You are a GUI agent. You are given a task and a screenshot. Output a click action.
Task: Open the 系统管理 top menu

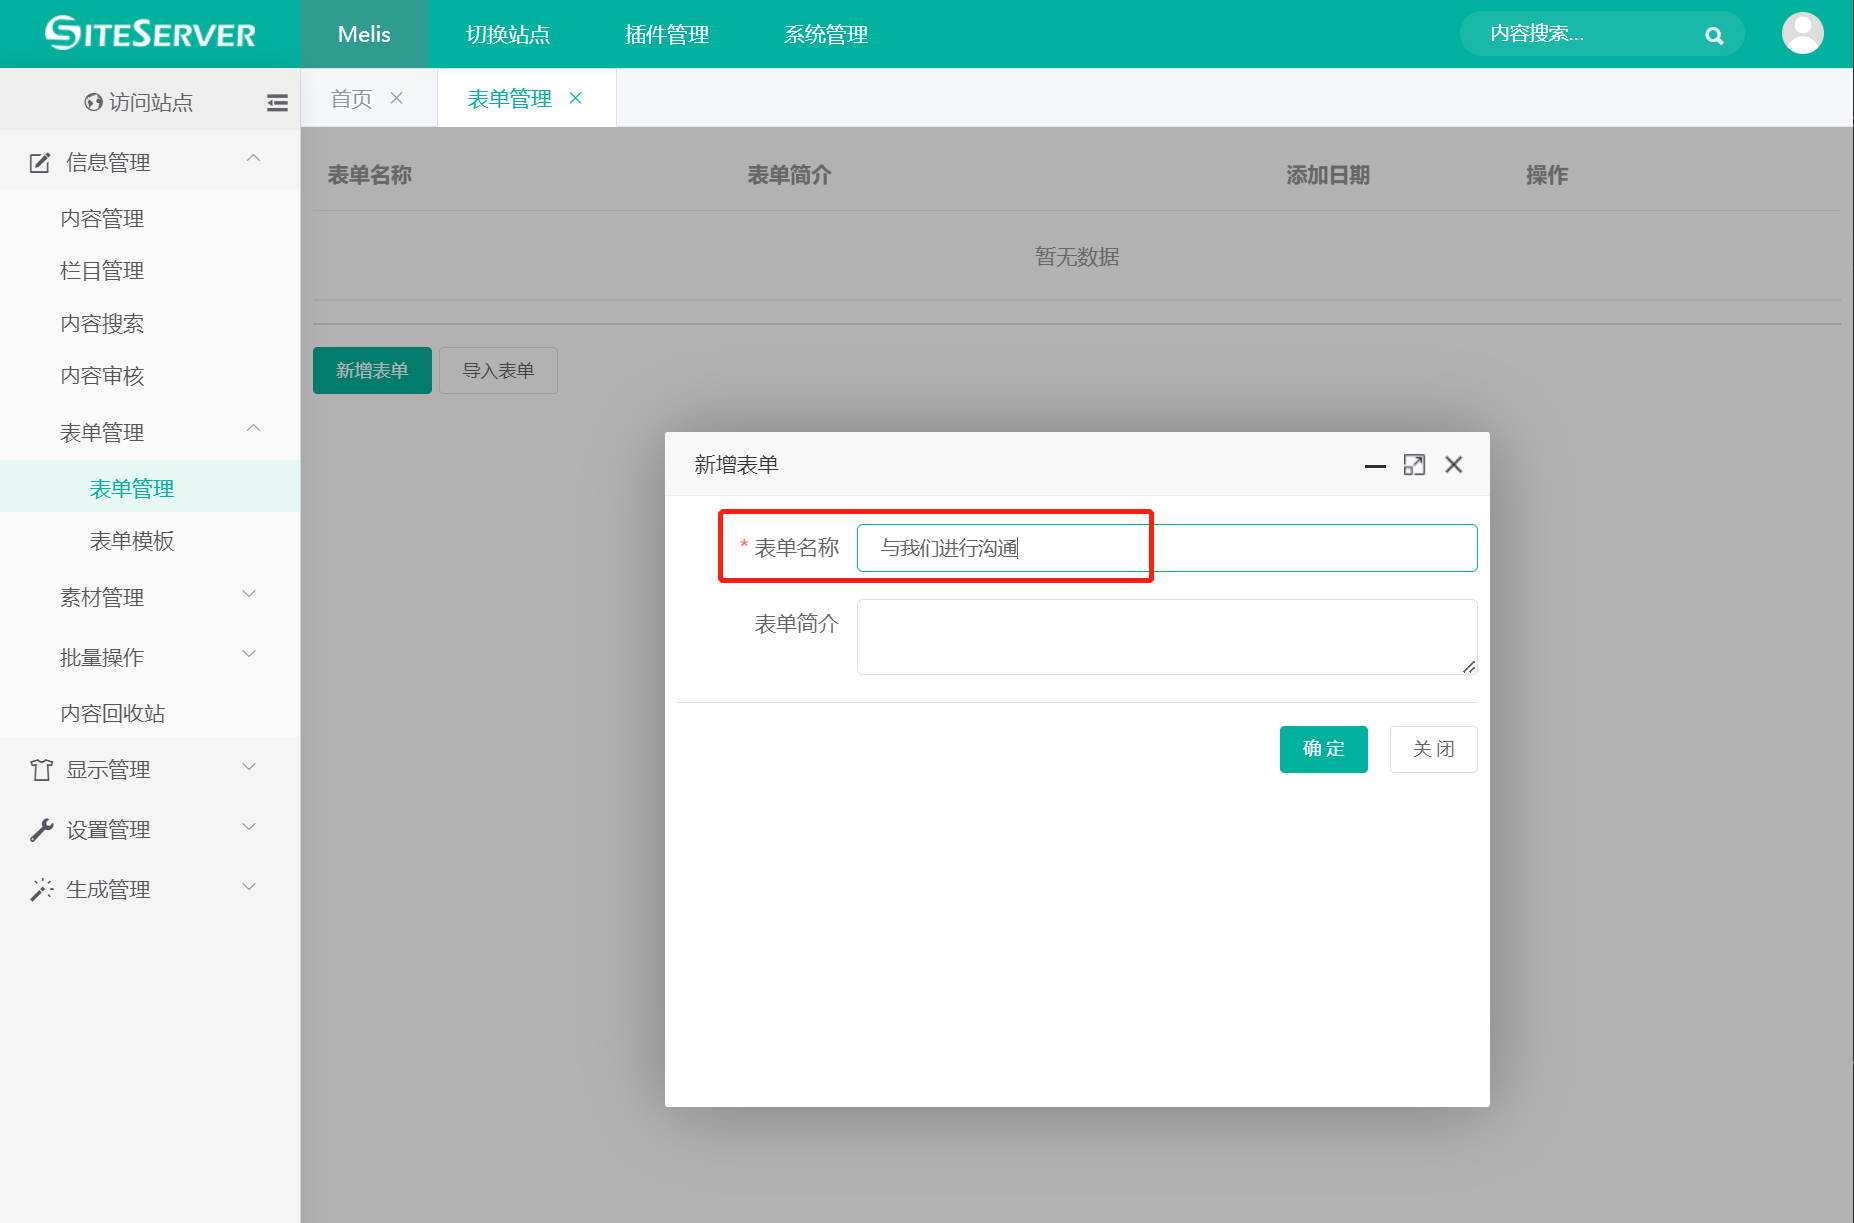point(825,34)
